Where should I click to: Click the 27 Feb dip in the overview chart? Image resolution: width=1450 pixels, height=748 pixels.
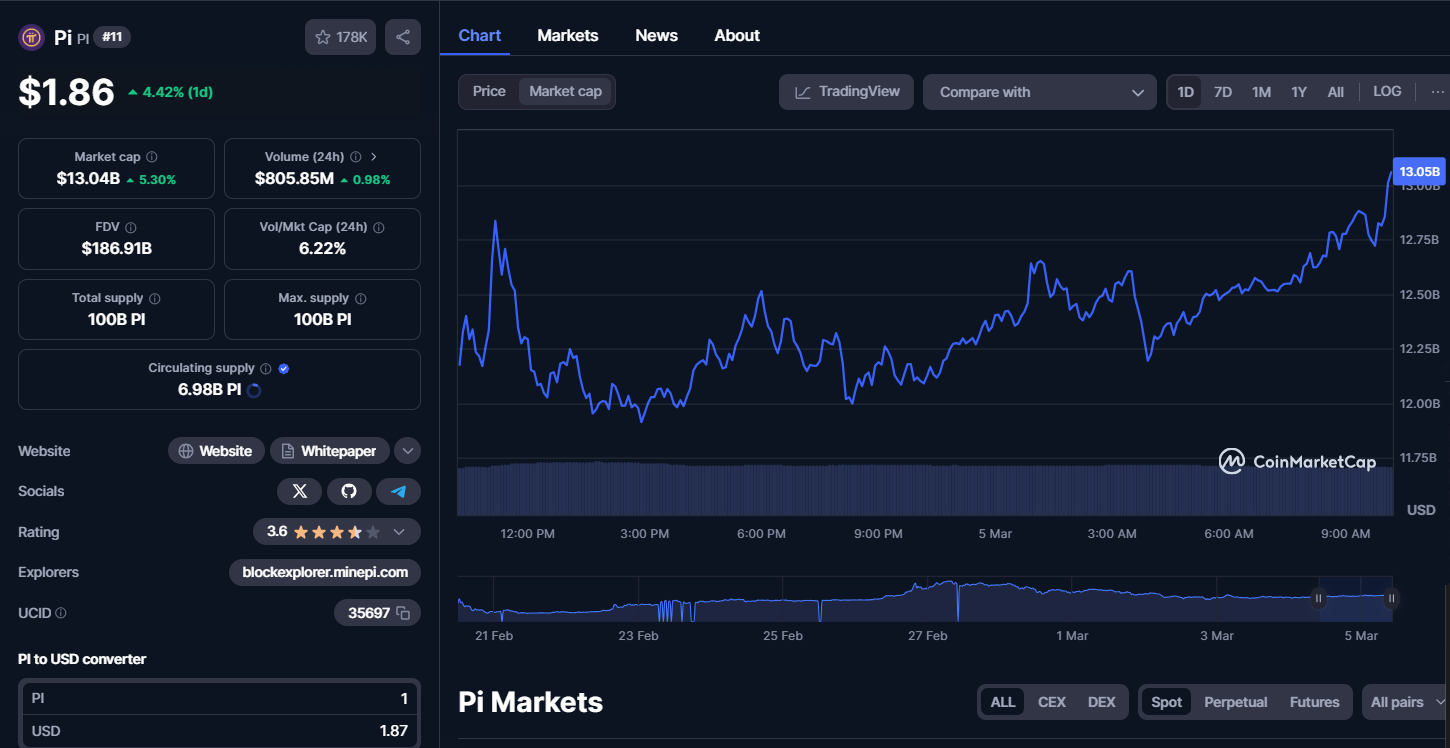[x=958, y=603]
